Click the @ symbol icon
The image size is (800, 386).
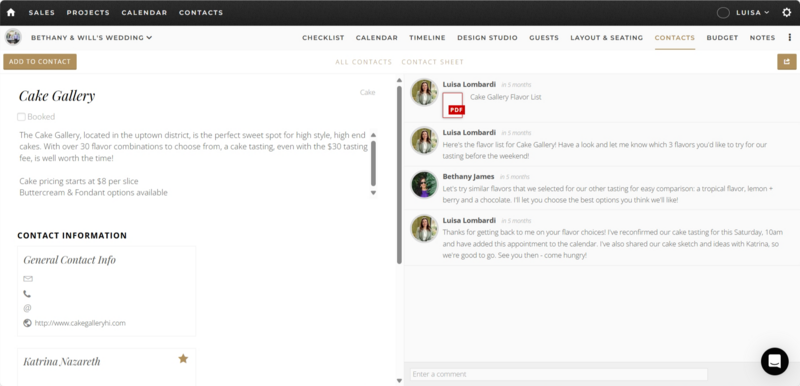[27, 308]
